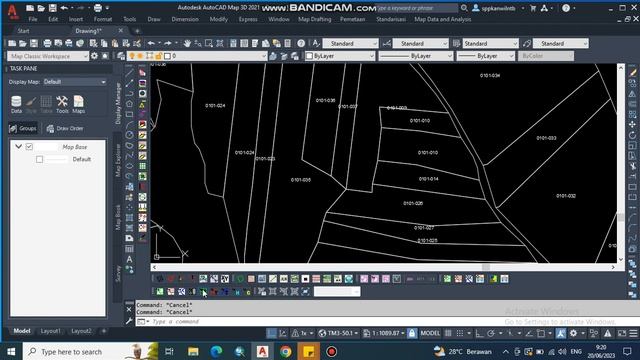
Task: Open the Map Drafting menu
Action: pos(315,19)
